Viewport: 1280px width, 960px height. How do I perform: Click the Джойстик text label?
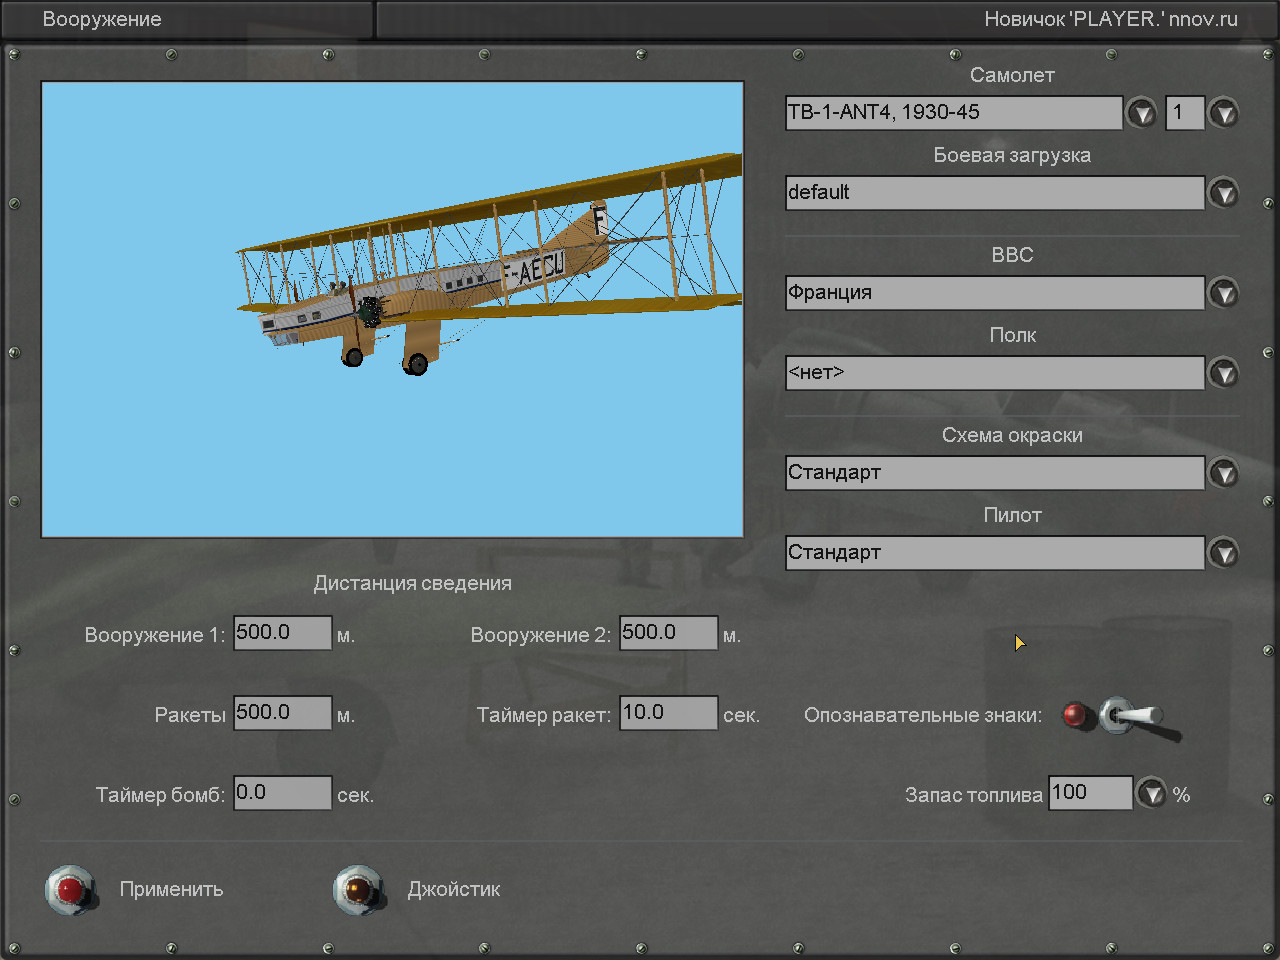[453, 889]
